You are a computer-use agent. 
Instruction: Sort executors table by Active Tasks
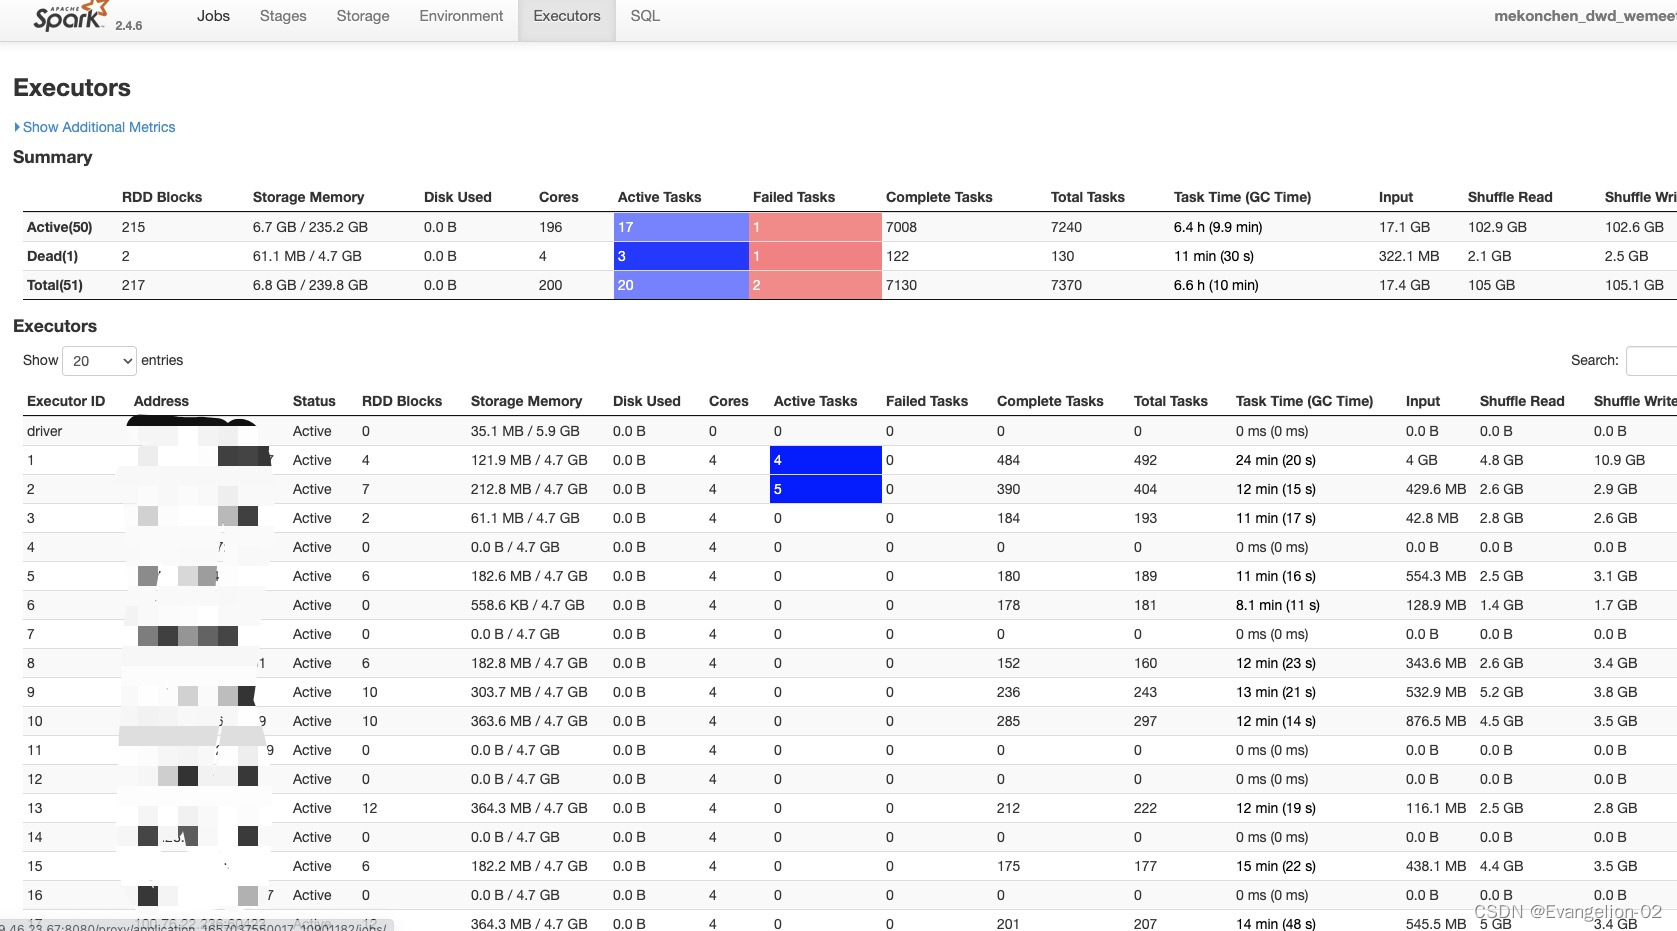[x=815, y=401]
